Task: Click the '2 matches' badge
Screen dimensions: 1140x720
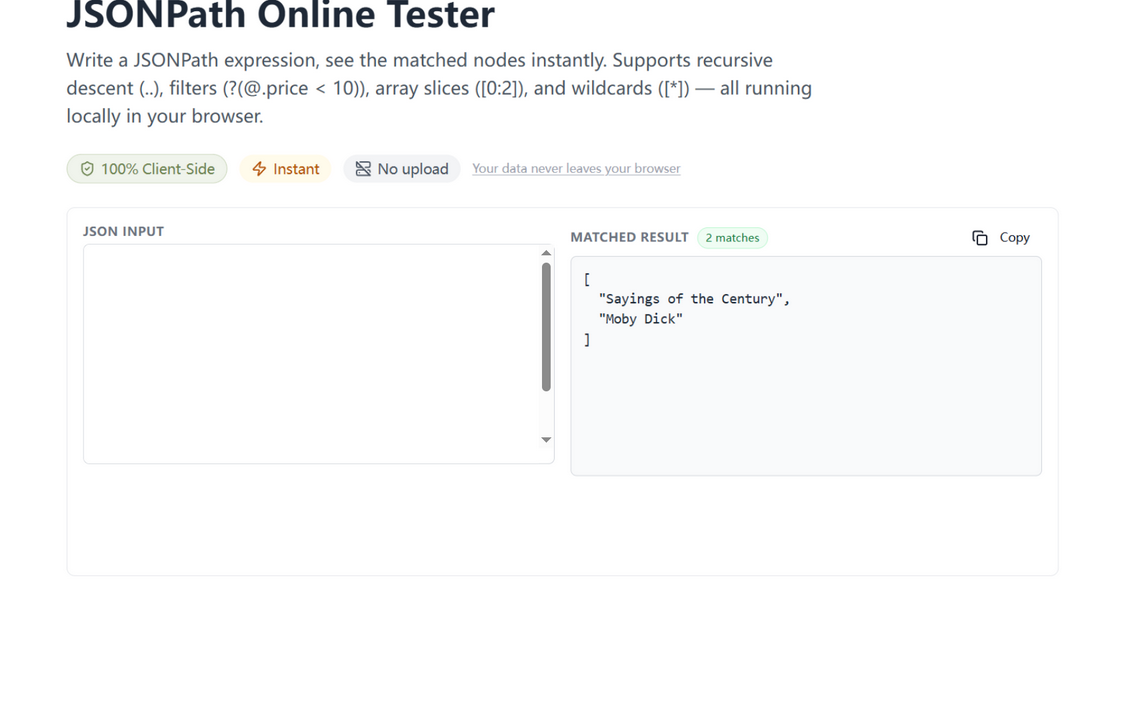Action: (x=732, y=238)
